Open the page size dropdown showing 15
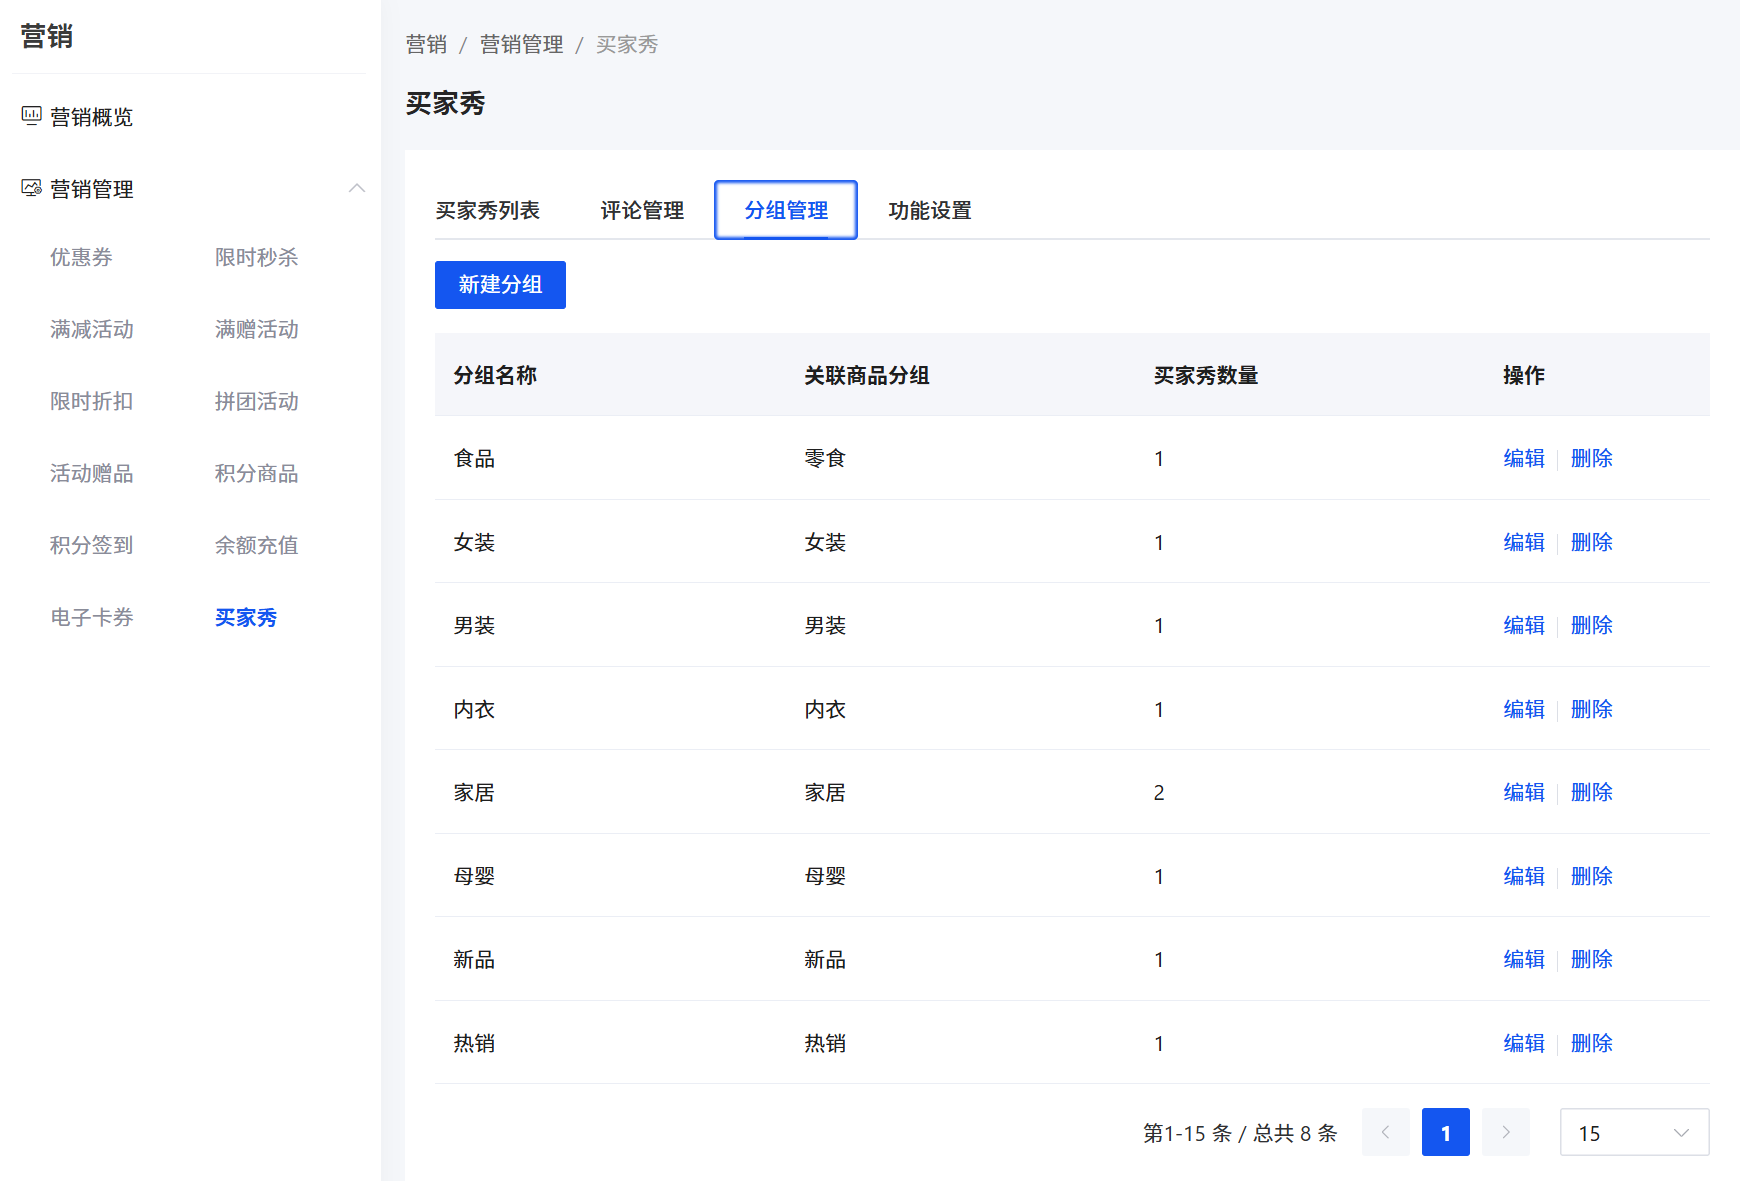This screenshot has width=1740, height=1181. tap(1633, 1132)
